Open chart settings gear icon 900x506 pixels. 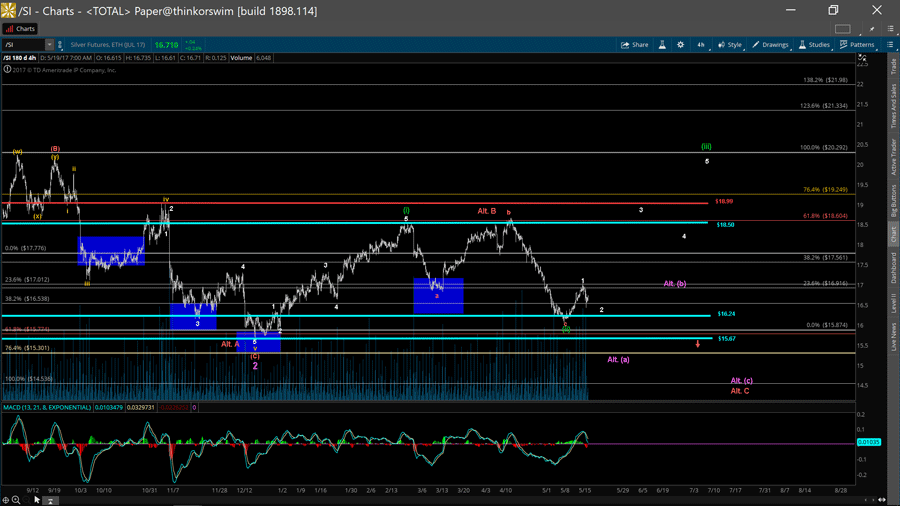[681, 45]
